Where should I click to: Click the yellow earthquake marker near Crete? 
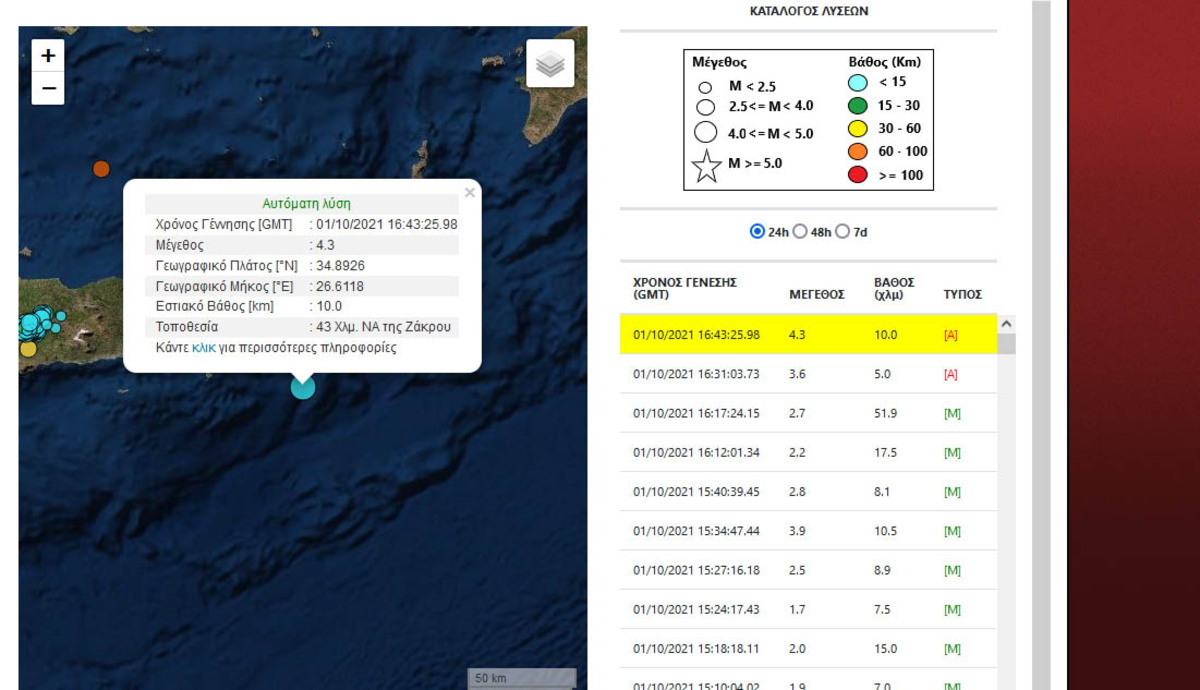(28, 349)
